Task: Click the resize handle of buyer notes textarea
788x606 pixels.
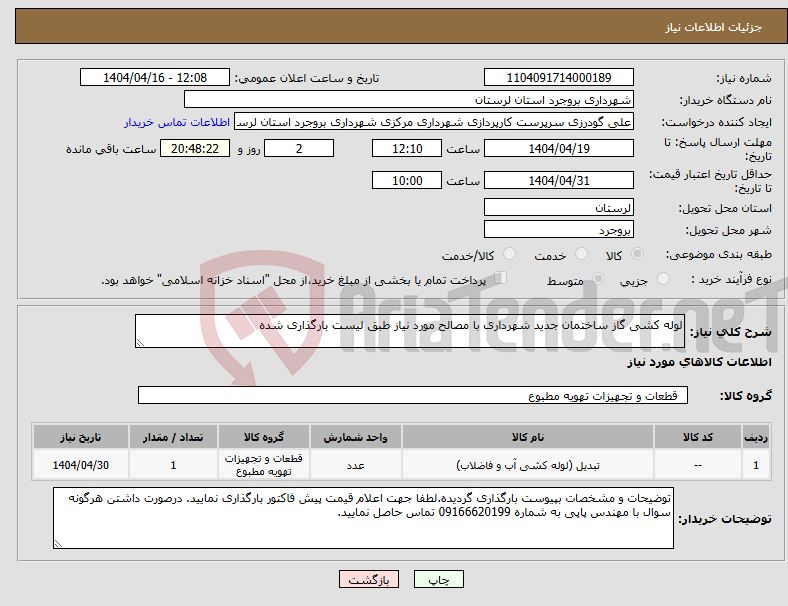Action: [58, 543]
